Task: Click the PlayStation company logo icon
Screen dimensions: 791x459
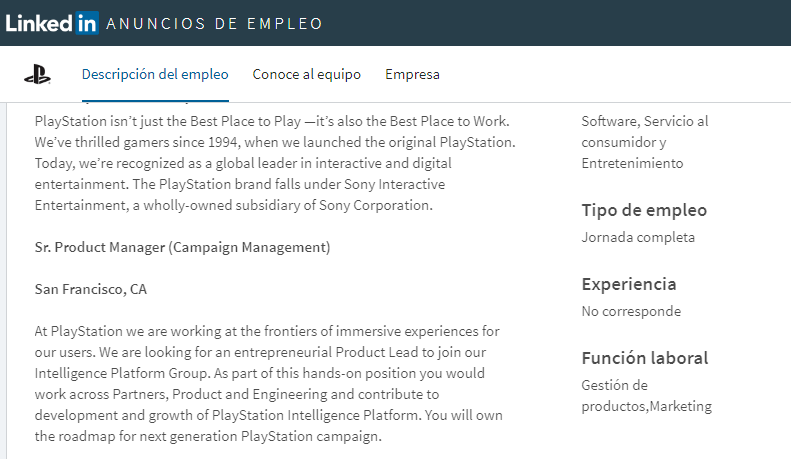Action: 37,75
